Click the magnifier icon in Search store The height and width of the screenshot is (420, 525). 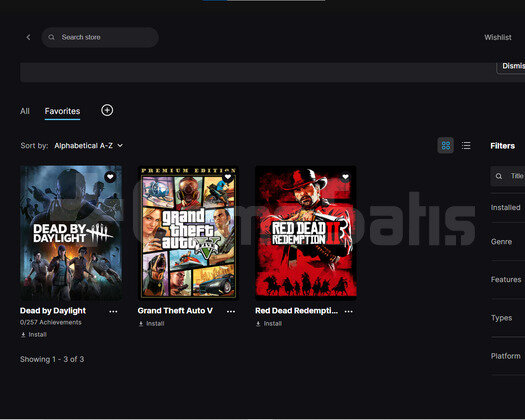[x=51, y=37]
